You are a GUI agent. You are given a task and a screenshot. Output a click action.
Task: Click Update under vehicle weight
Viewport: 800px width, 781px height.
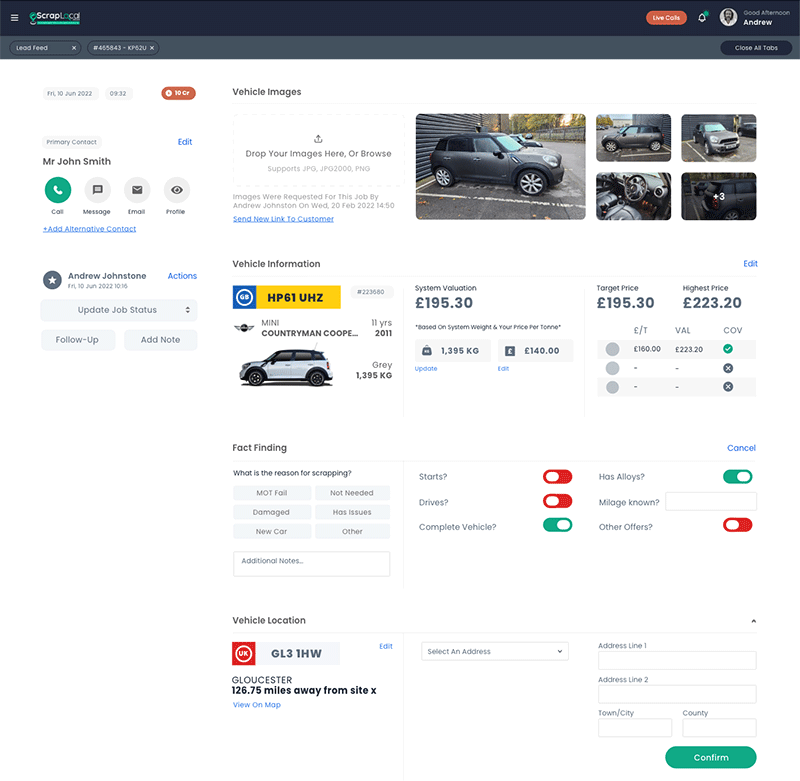point(426,369)
